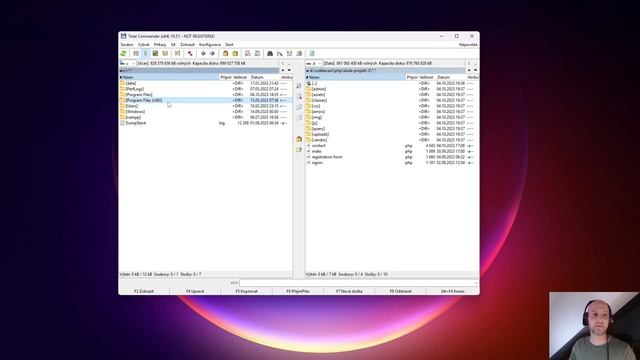Click the red swap-panels toolbar icon
This screenshot has height=360, width=640.
pos(190,53)
